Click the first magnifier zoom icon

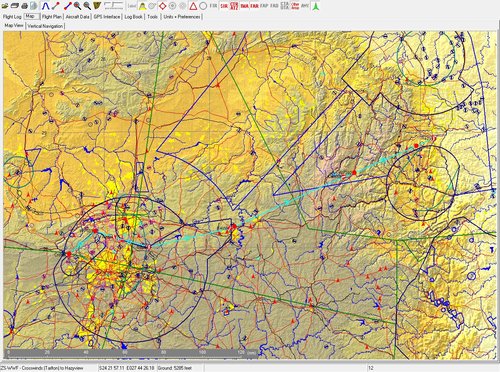tap(77, 6)
